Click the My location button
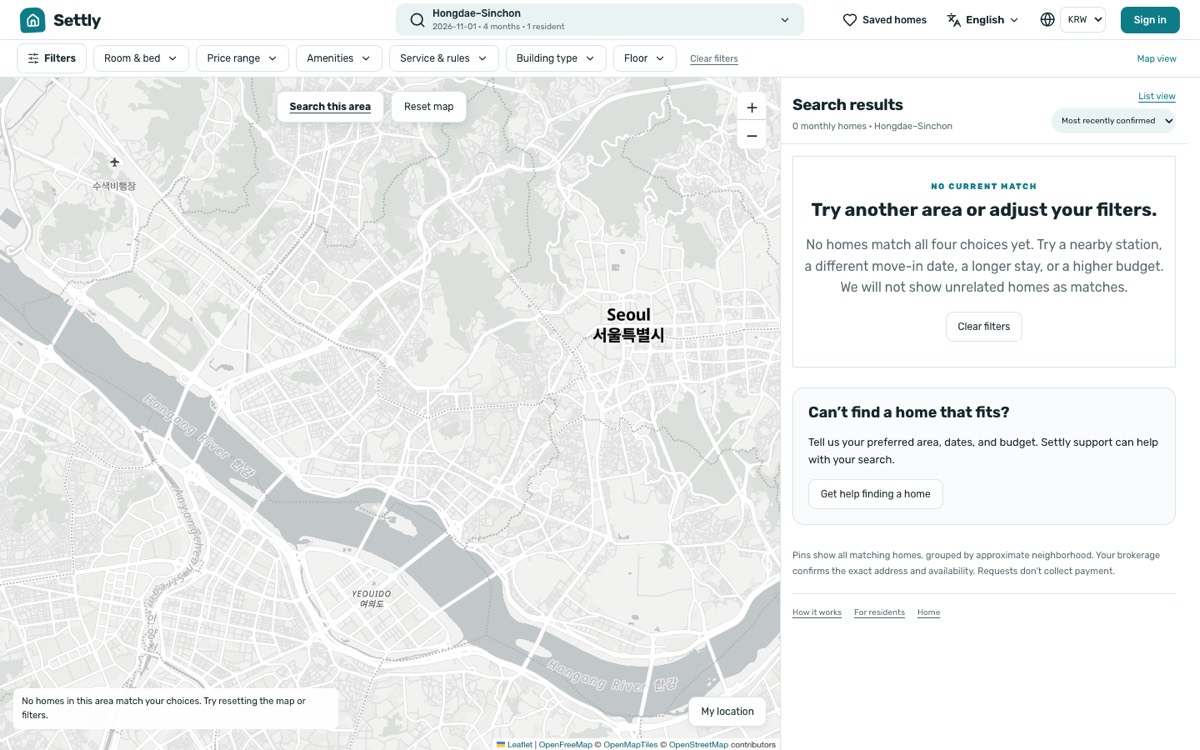Image resolution: width=1200 pixels, height=750 pixels. point(727,712)
